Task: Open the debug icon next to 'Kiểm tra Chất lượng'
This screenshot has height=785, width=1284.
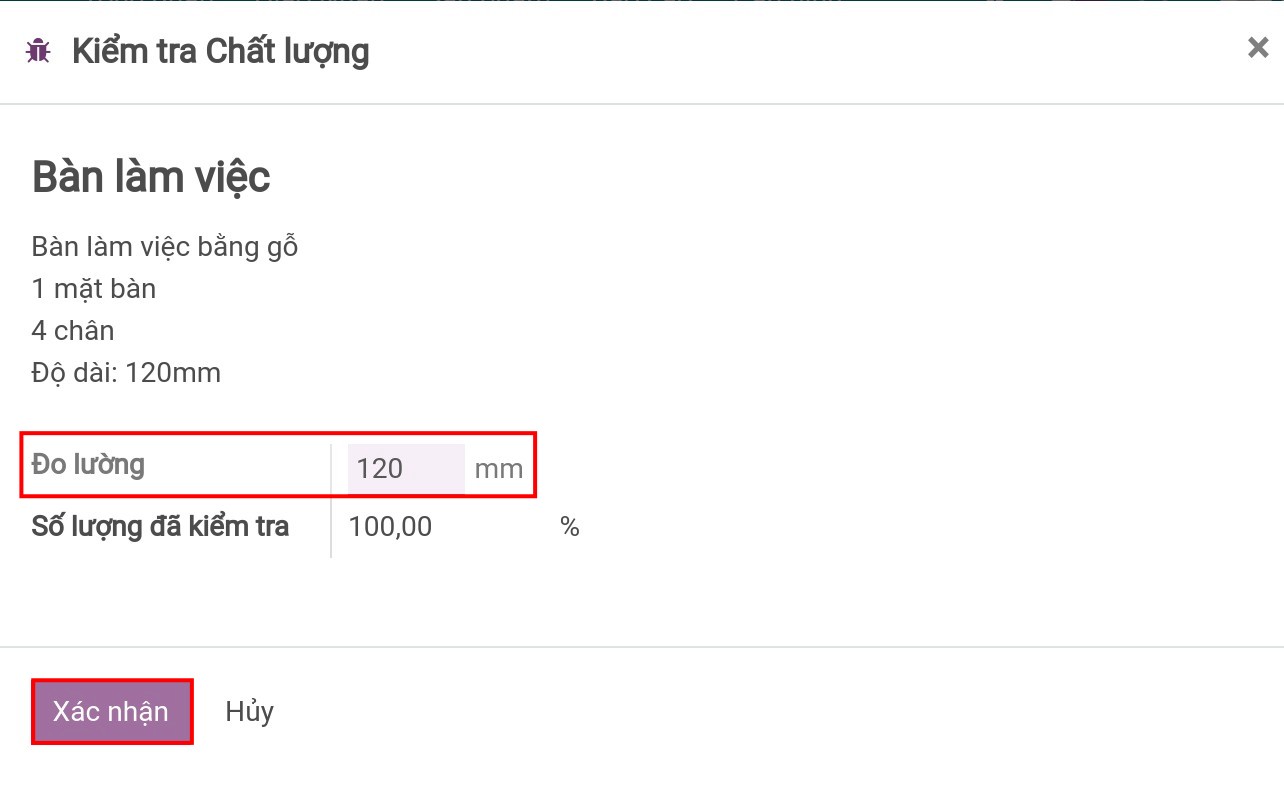Action: (38, 50)
